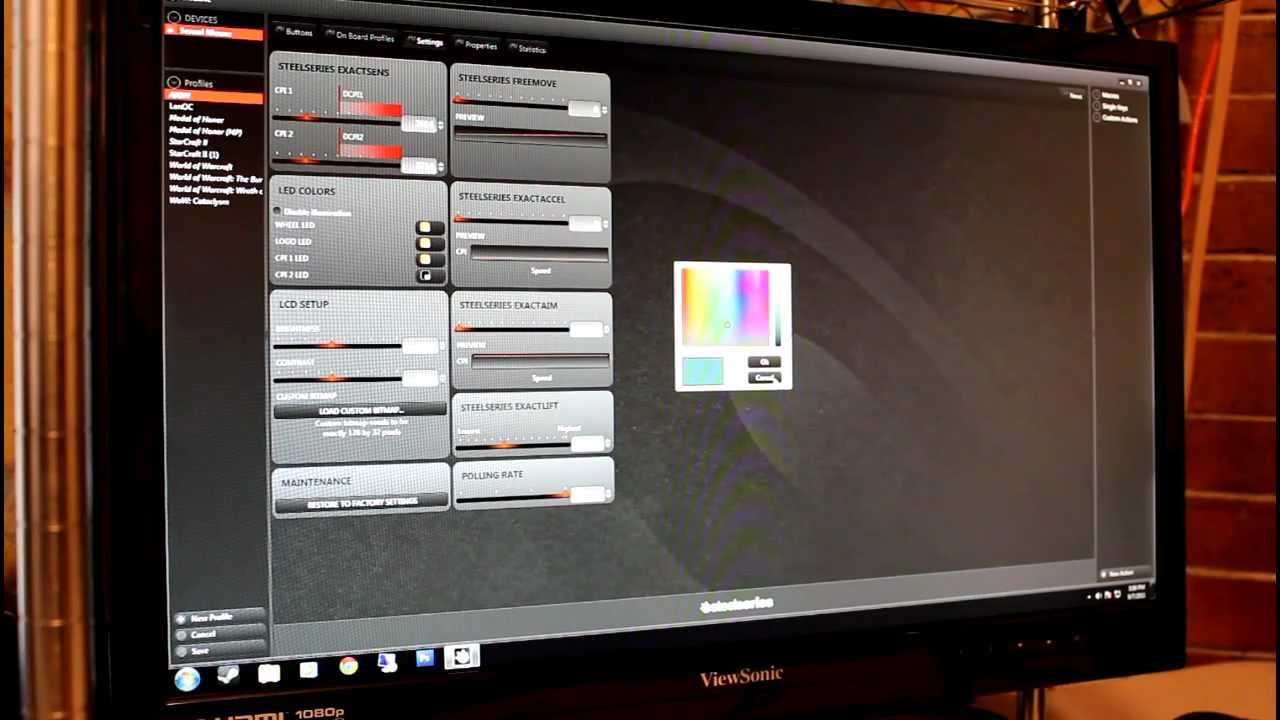
Task: Click the CPI 1 value stepper arrows
Action: 440,124
